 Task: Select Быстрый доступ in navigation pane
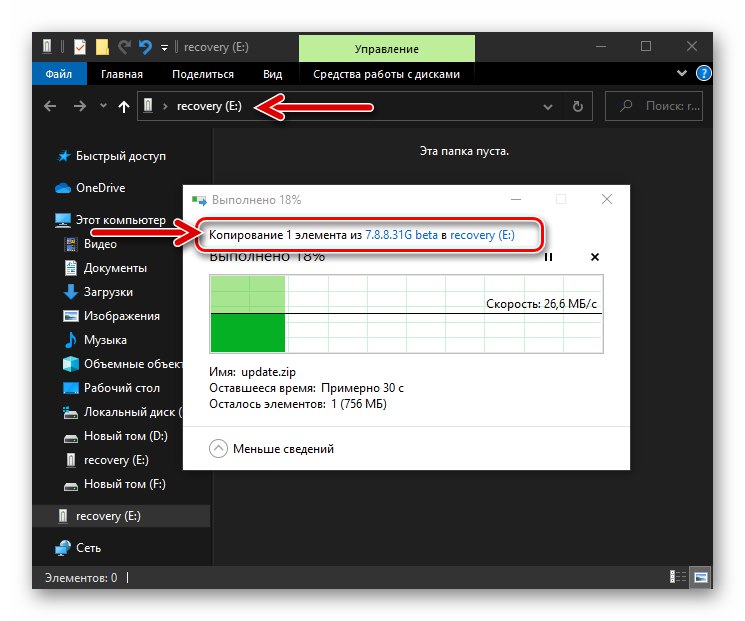tap(121, 156)
